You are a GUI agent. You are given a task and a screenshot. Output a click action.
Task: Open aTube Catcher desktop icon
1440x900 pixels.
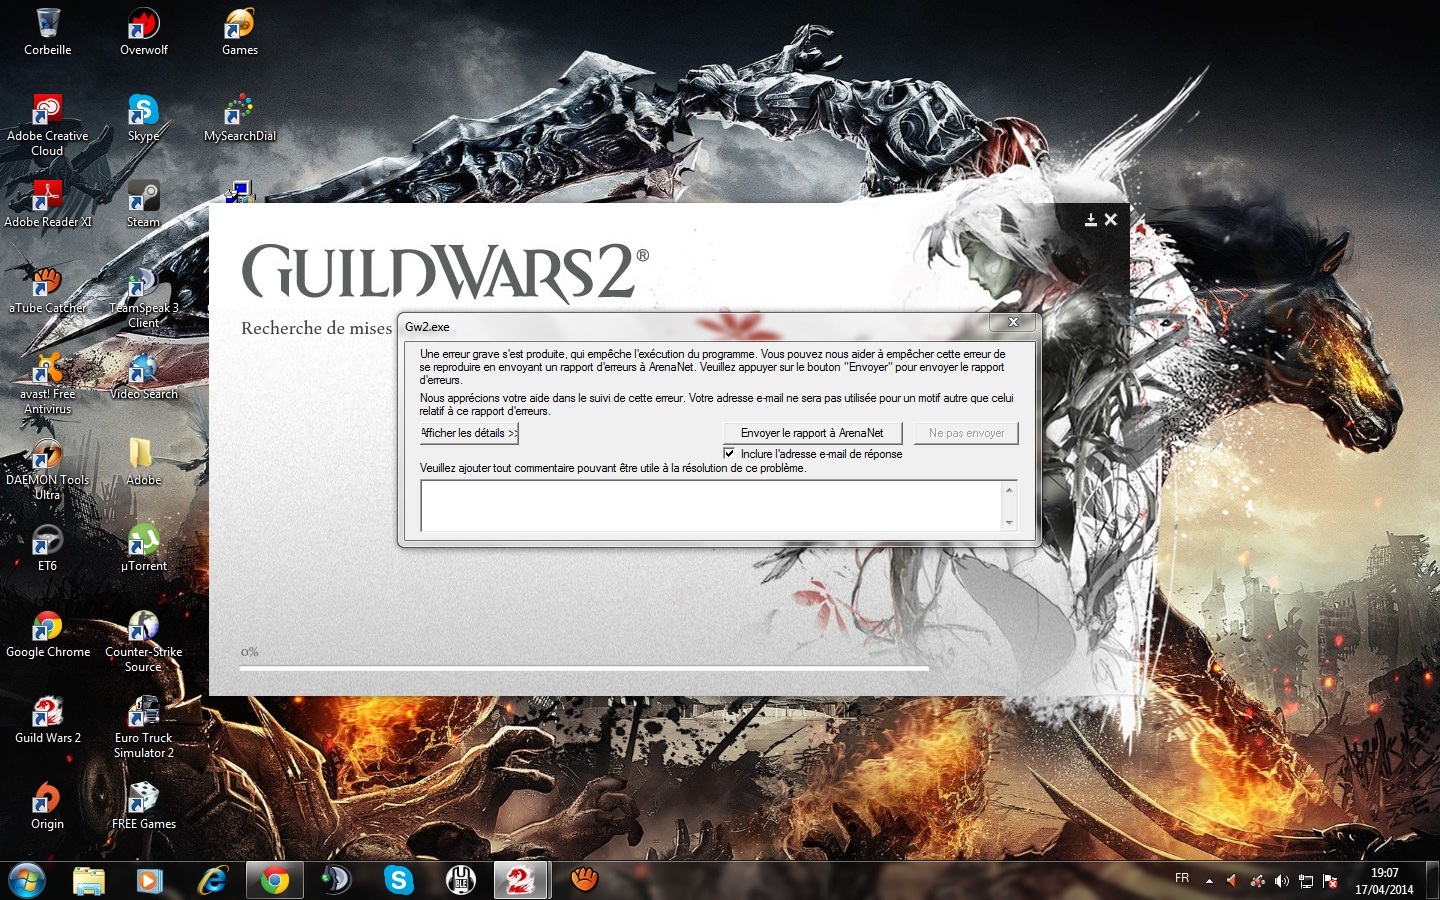pyautogui.click(x=47, y=290)
